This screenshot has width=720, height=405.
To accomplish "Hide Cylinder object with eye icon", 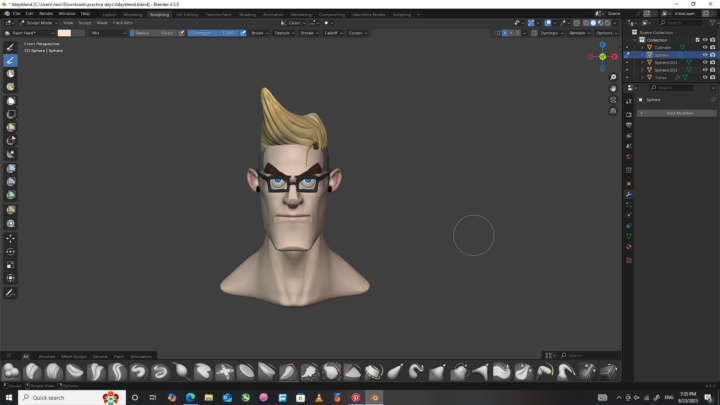I will pyautogui.click(x=705, y=47).
